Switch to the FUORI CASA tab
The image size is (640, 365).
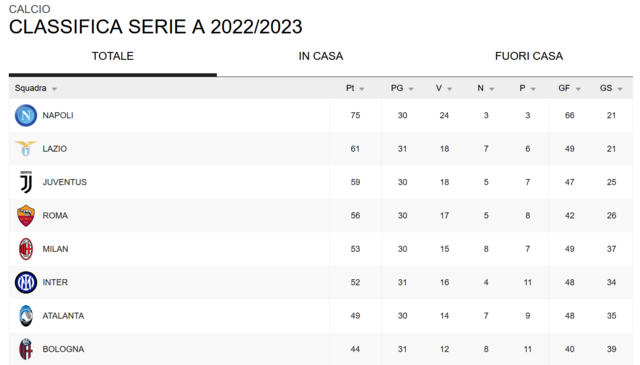click(x=529, y=56)
